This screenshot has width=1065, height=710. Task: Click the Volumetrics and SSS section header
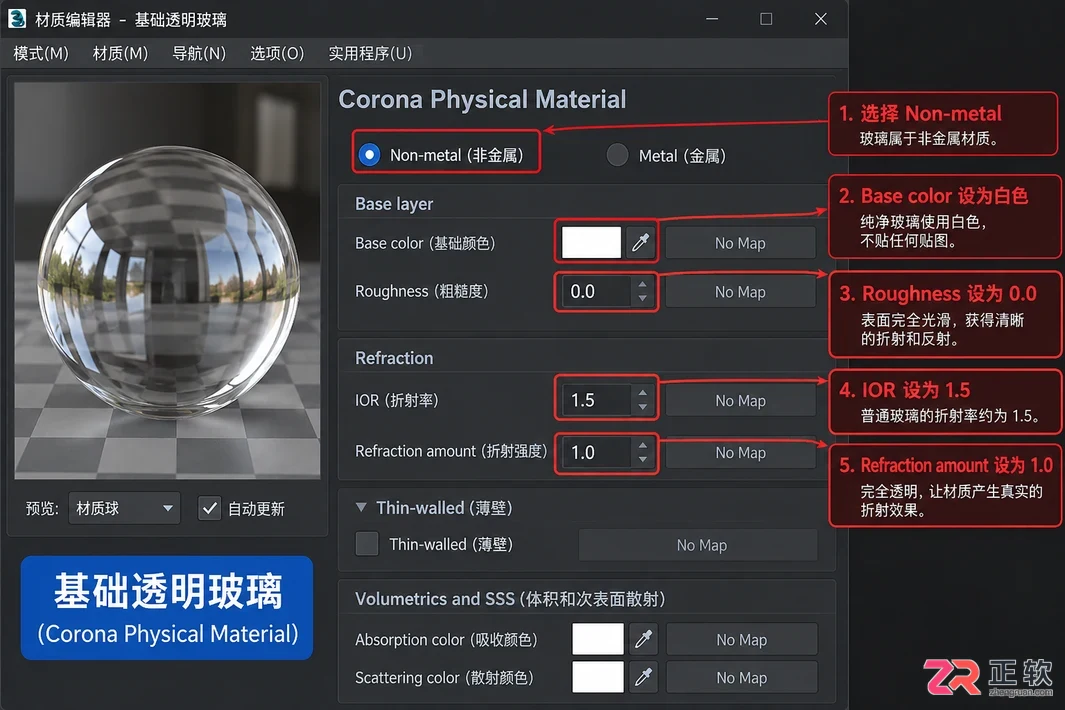pos(510,599)
